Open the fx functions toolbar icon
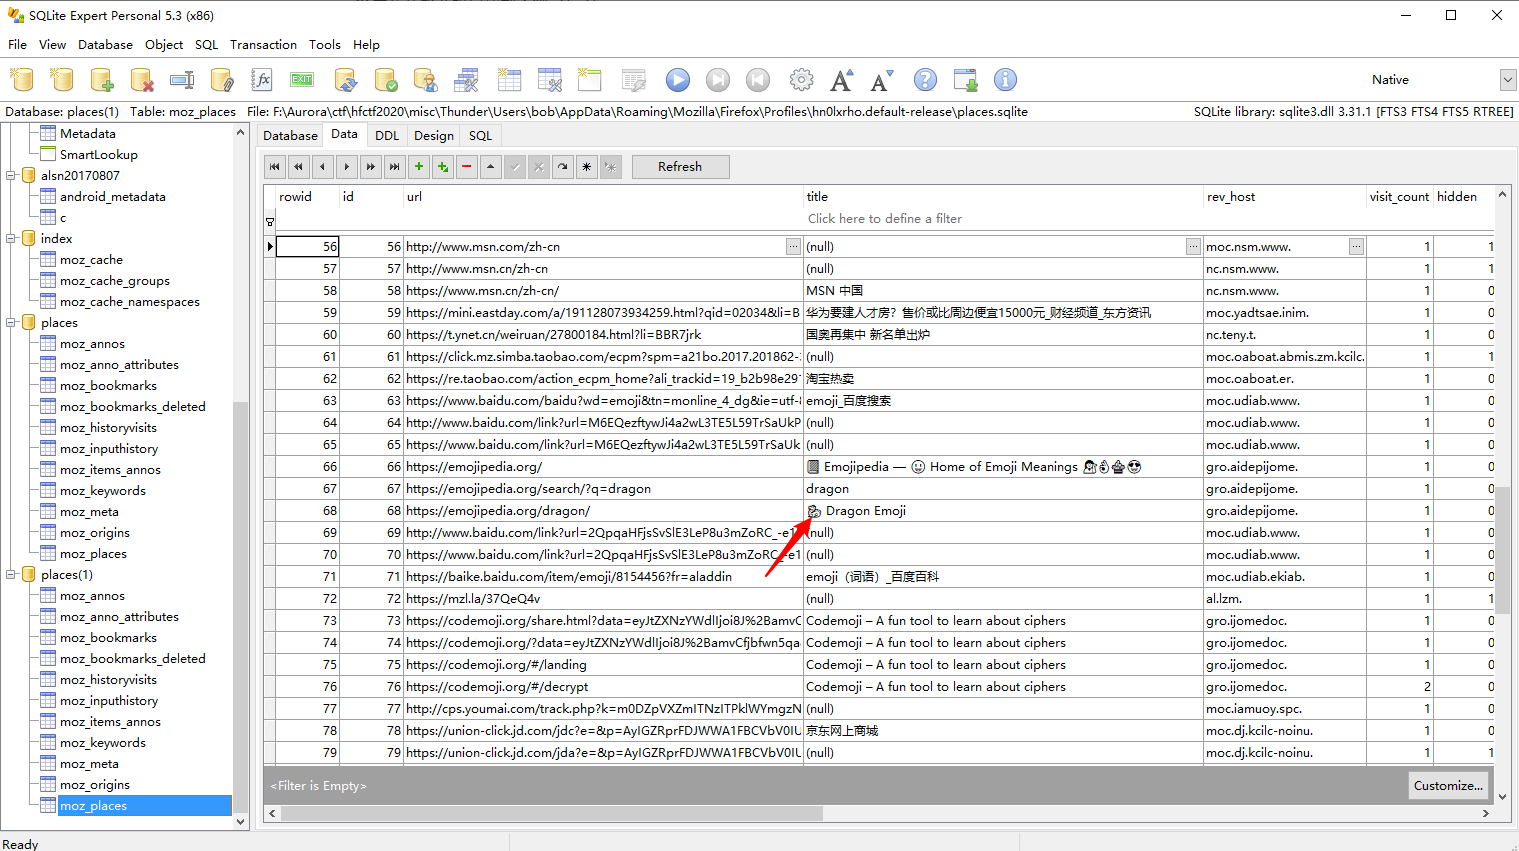 tap(262, 80)
